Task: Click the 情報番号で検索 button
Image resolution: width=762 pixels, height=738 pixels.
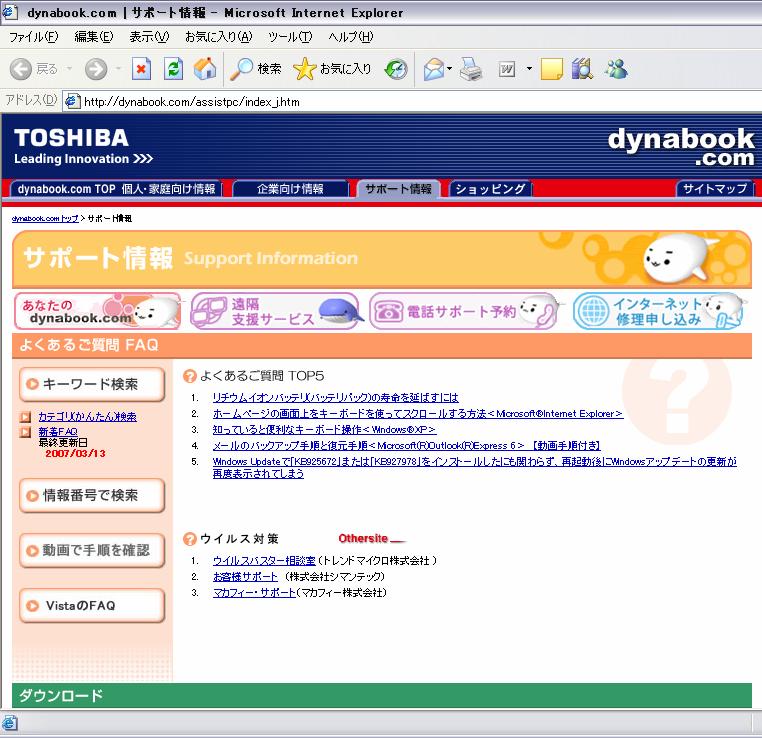Action: [92, 496]
